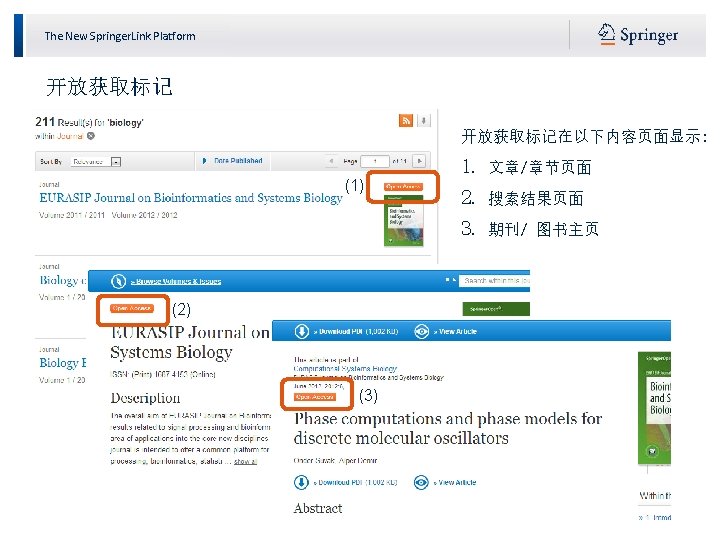Click the green SpringerOpen button
The width and height of the screenshot is (720, 540).
point(496,309)
